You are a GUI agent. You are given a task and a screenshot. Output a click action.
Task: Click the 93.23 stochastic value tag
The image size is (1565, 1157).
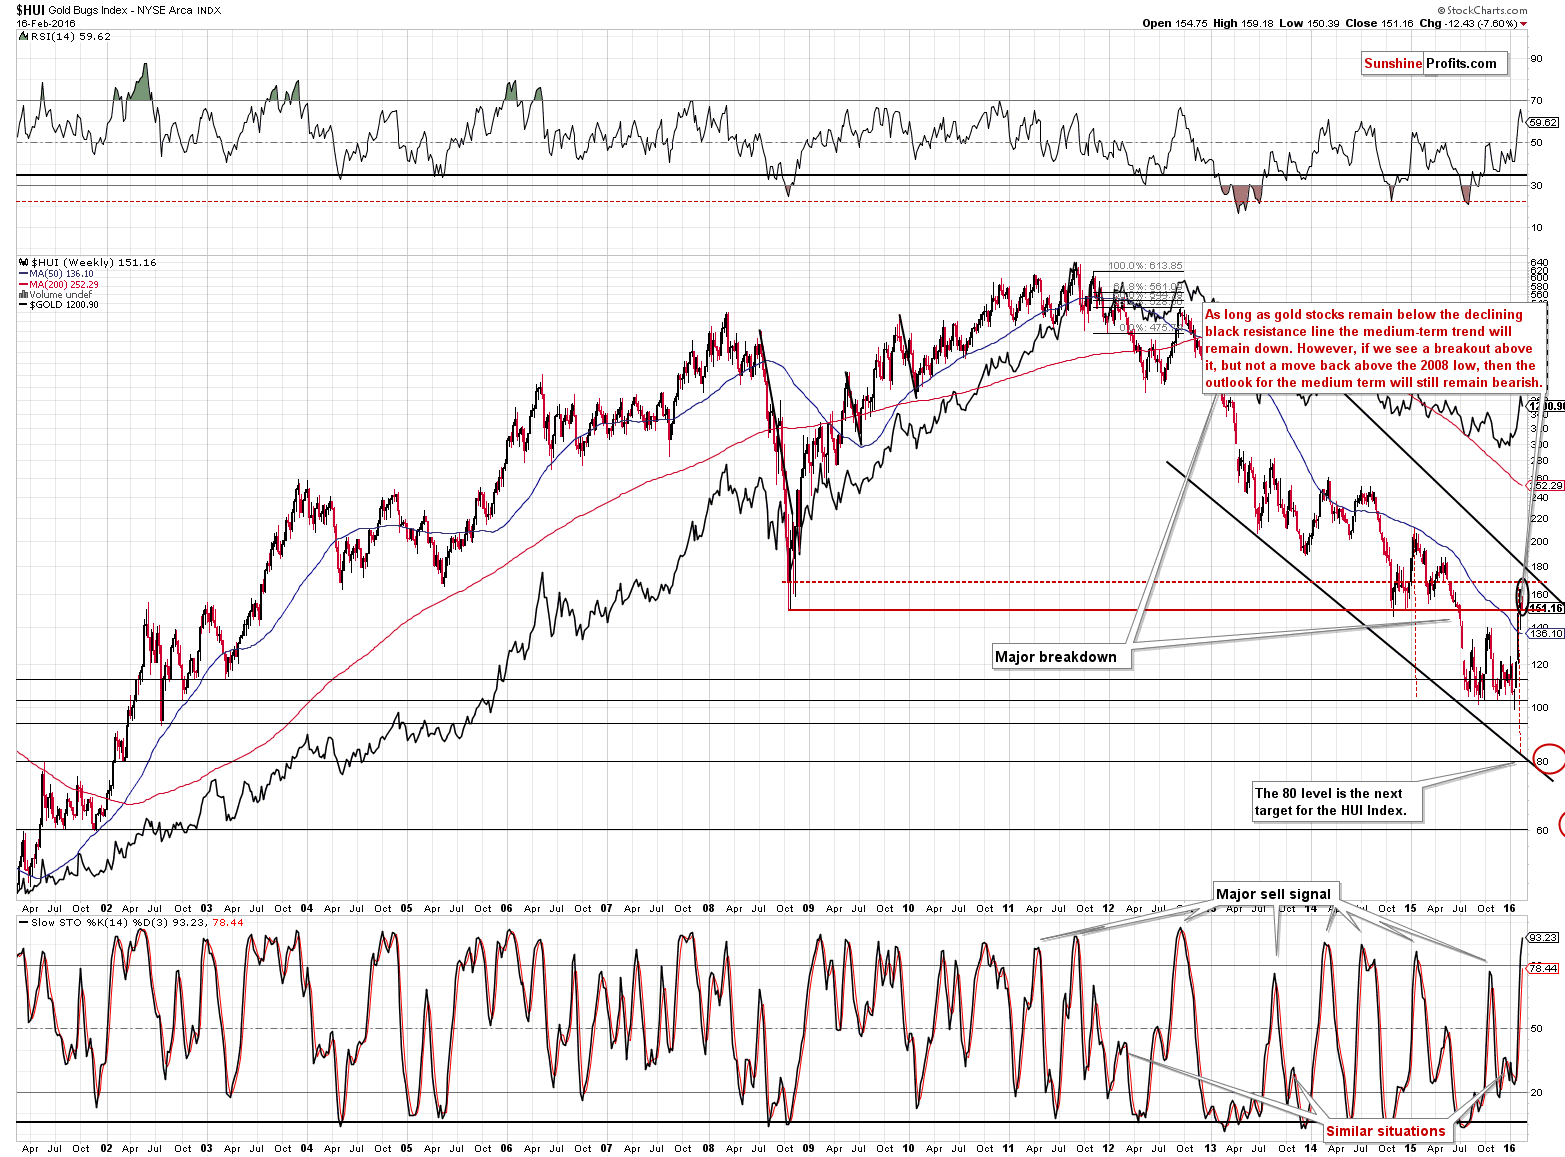click(1544, 937)
